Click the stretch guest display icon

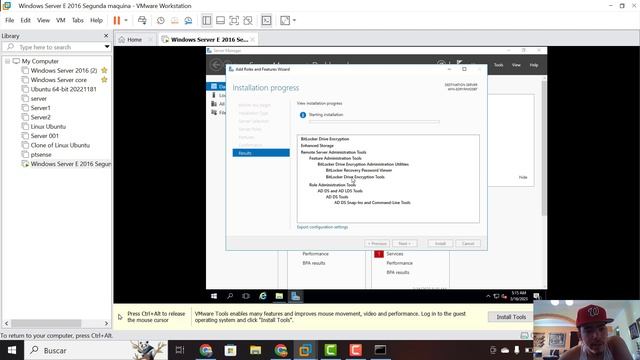tap(285, 20)
